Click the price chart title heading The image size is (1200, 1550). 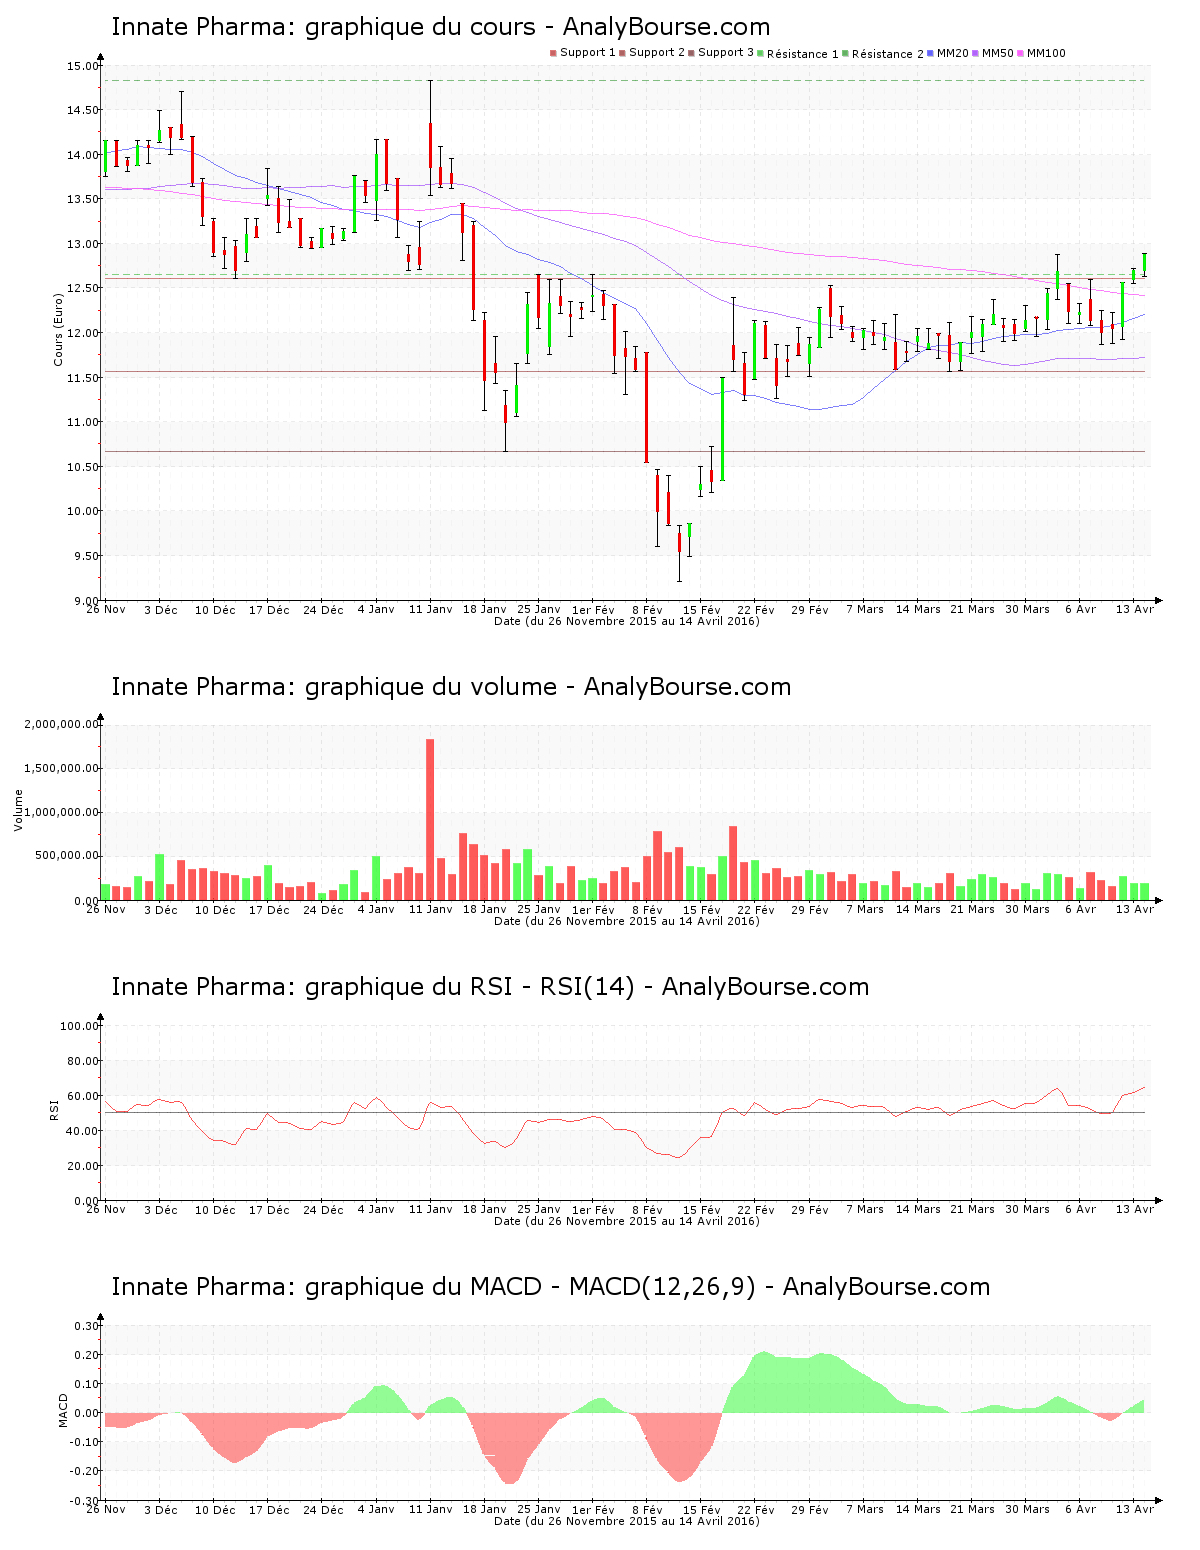pos(440,27)
